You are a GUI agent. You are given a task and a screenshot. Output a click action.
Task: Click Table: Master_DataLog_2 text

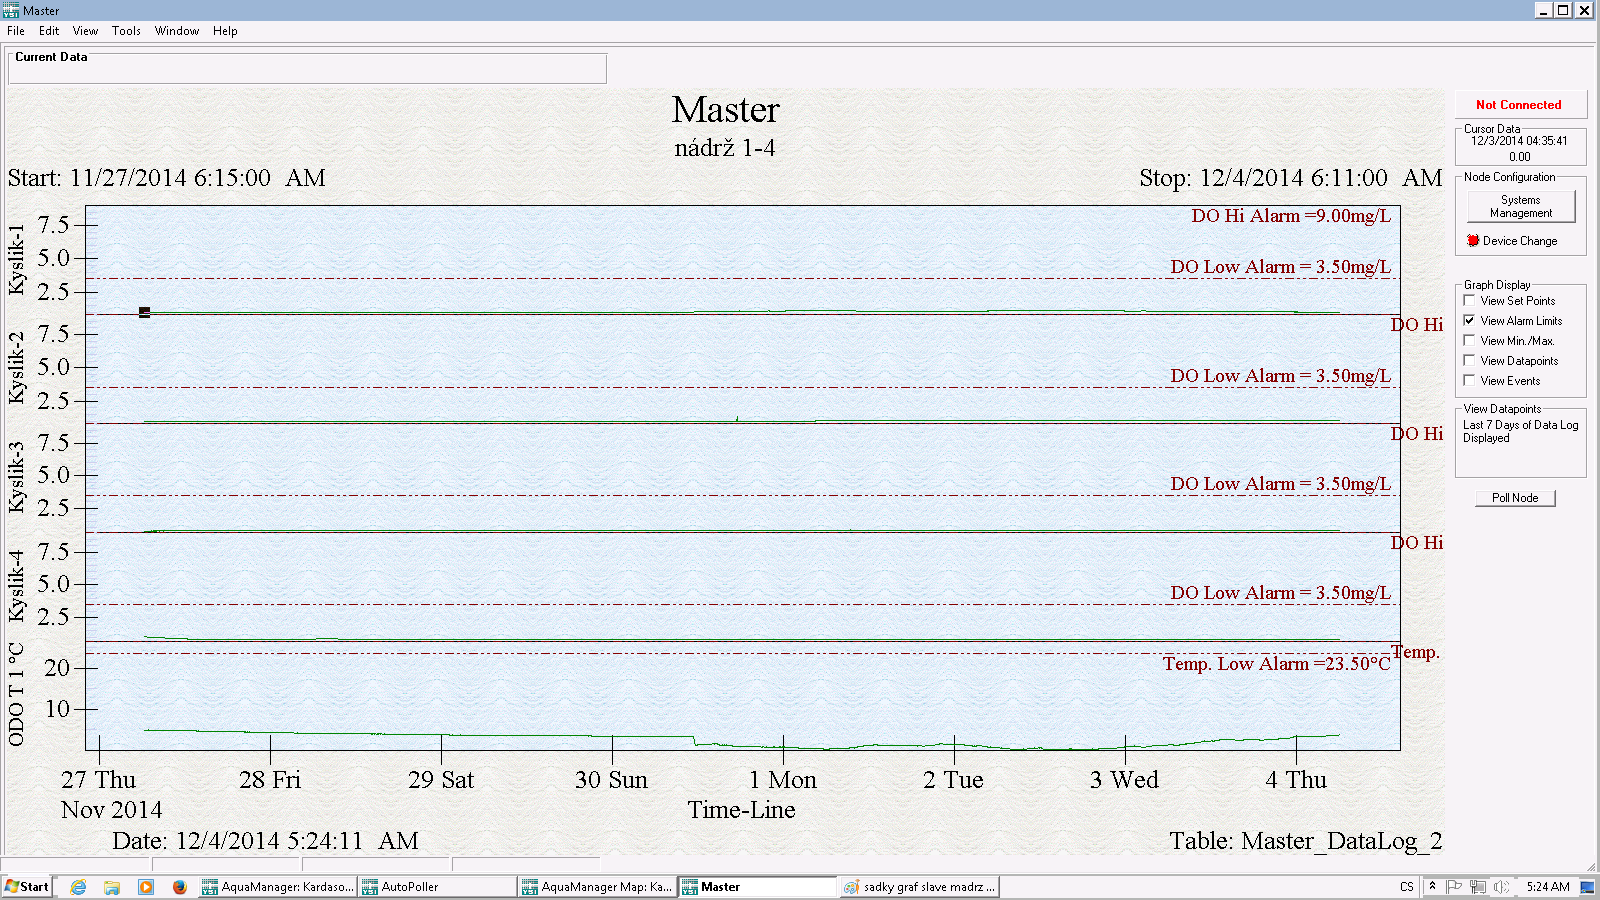pos(1306,841)
